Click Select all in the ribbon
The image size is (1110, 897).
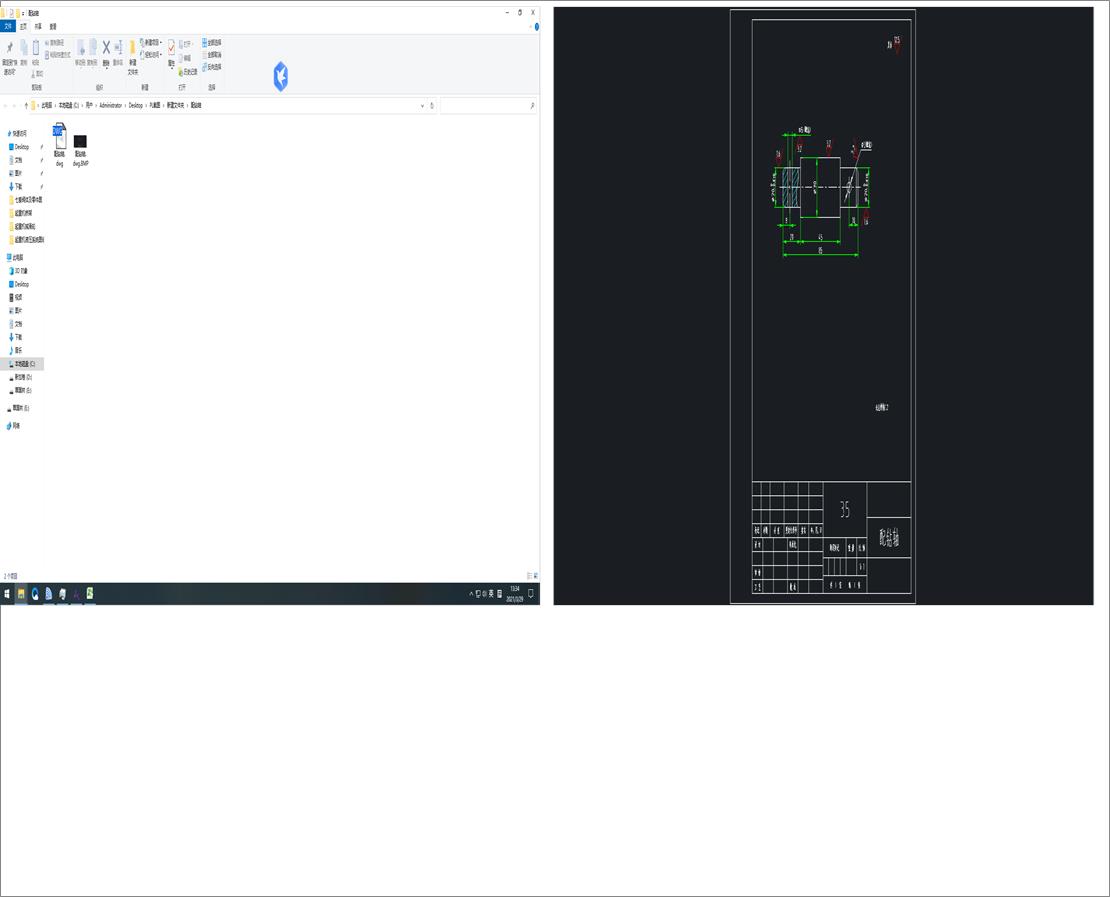(x=212, y=42)
